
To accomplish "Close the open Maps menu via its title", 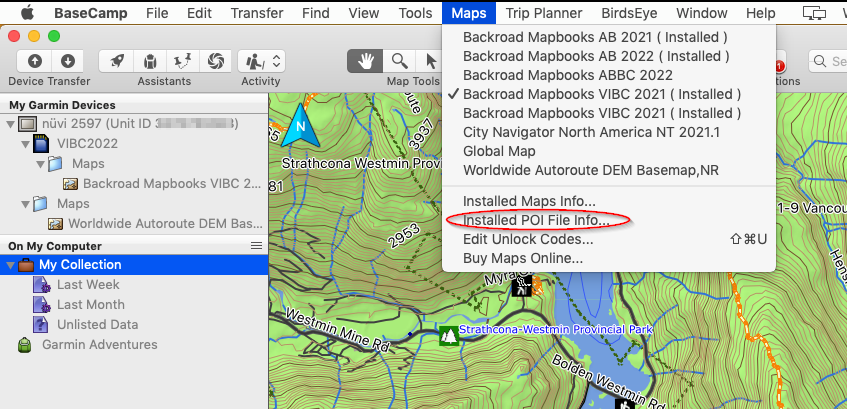I will (468, 13).
